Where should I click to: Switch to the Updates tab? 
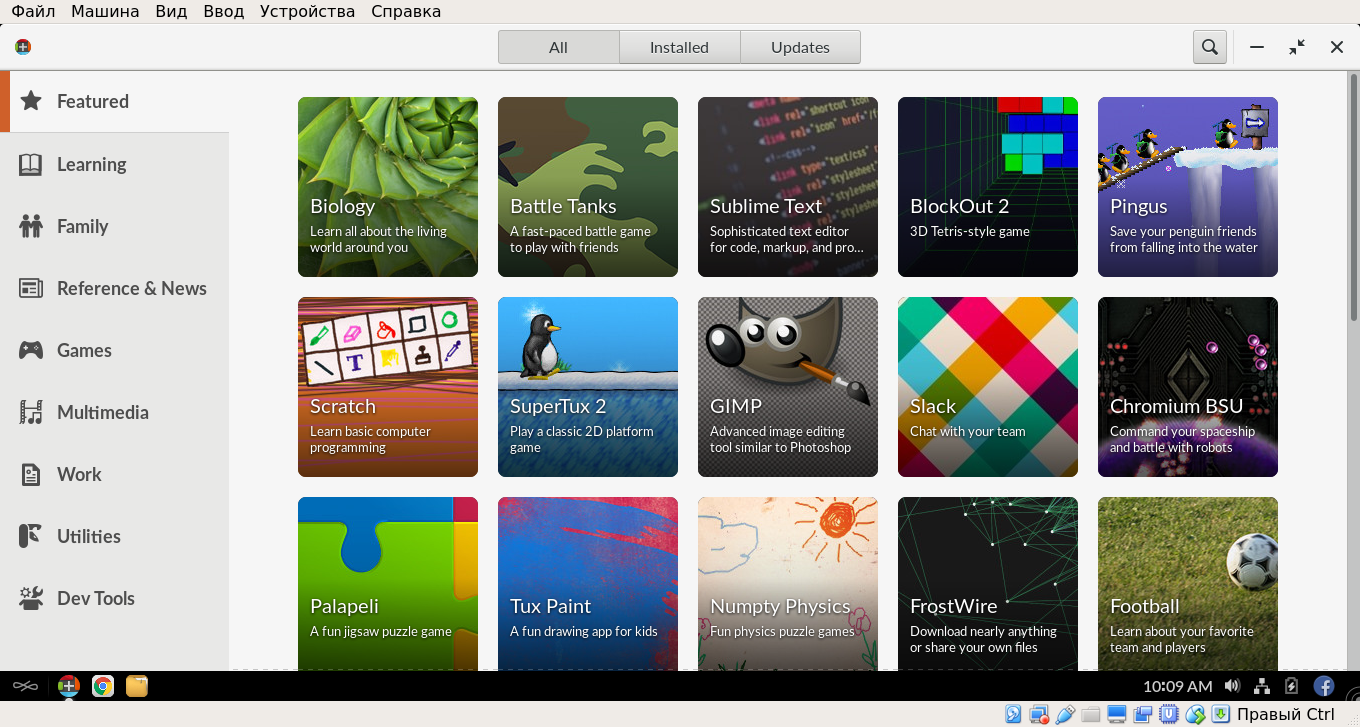coord(800,47)
